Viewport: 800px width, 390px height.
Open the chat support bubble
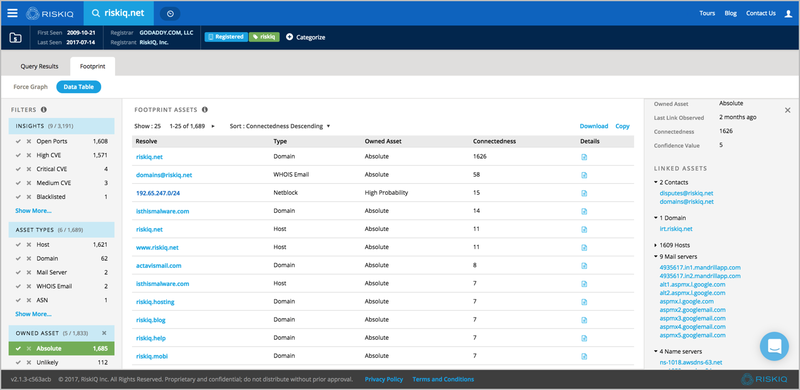point(774,346)
